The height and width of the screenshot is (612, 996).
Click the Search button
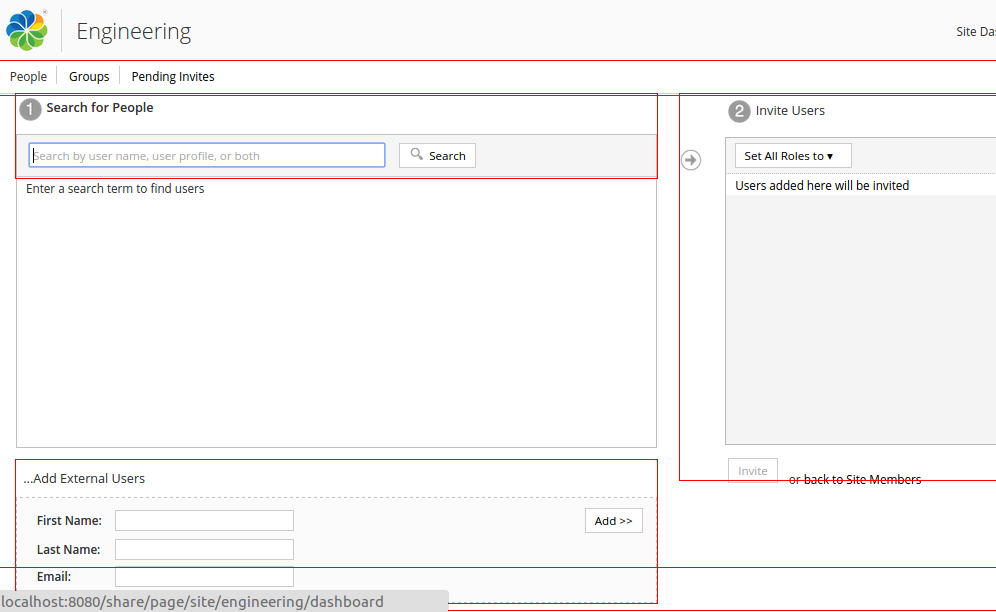[437, 155]
